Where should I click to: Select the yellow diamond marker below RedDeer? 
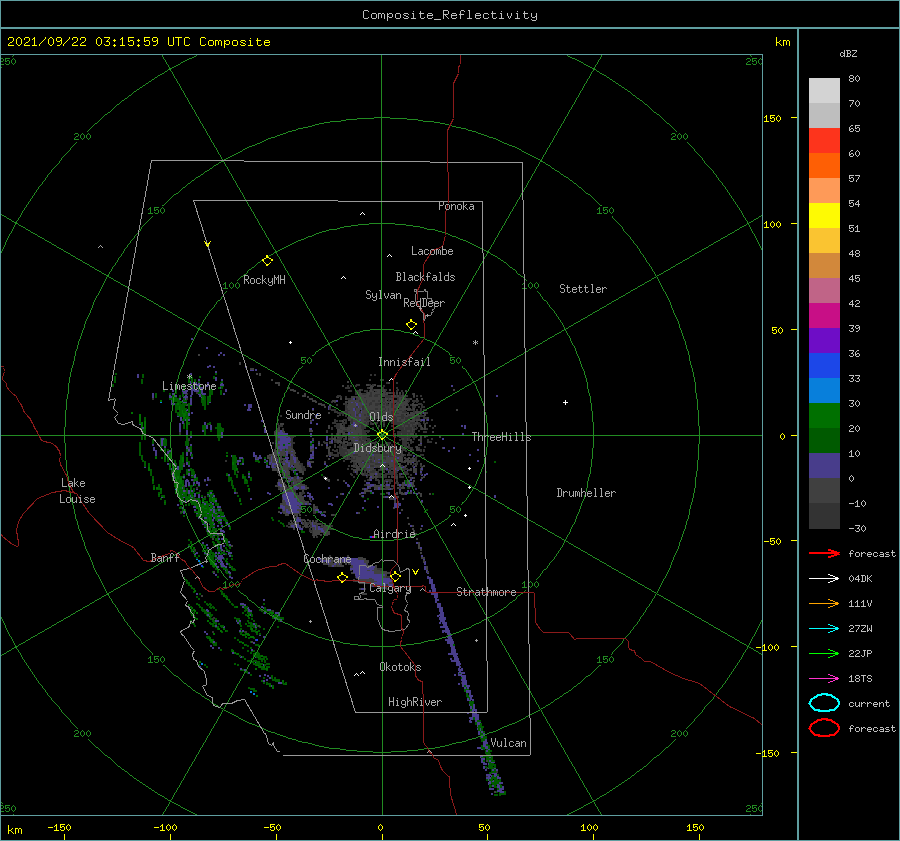click(412, 325)
